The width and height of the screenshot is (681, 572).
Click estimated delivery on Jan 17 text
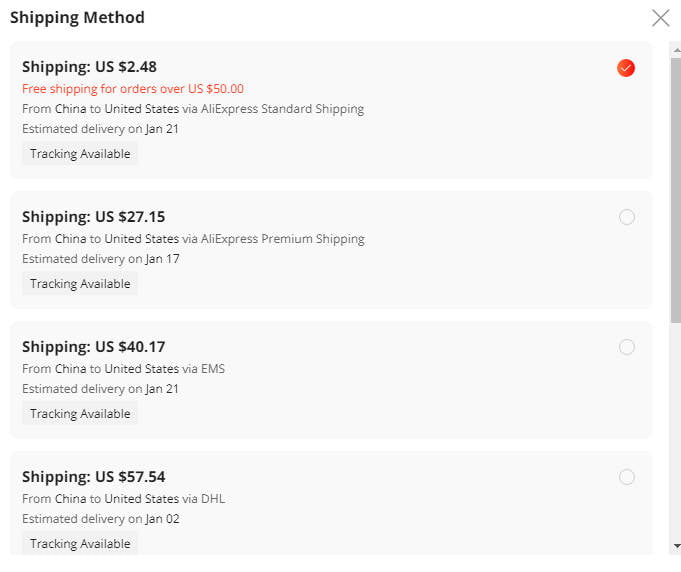(x=100, y=259)
